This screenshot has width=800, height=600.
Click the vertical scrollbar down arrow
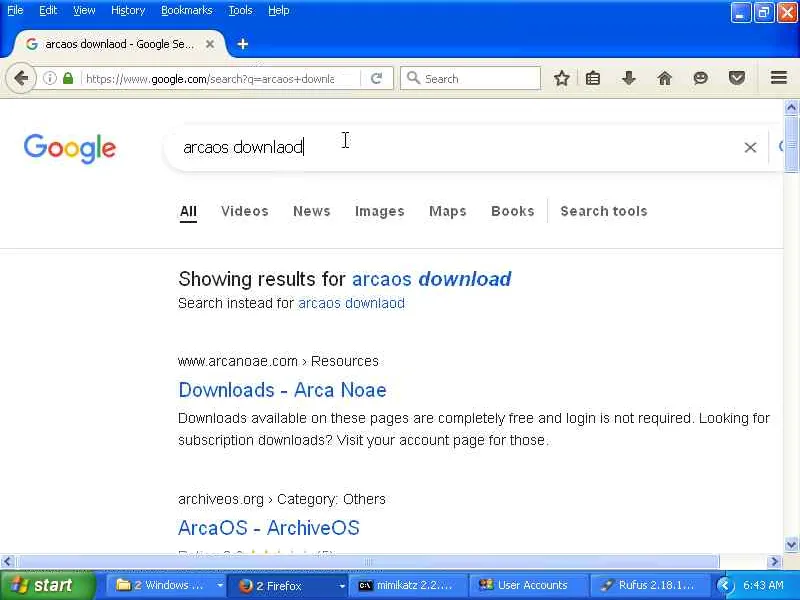(791, 544)
